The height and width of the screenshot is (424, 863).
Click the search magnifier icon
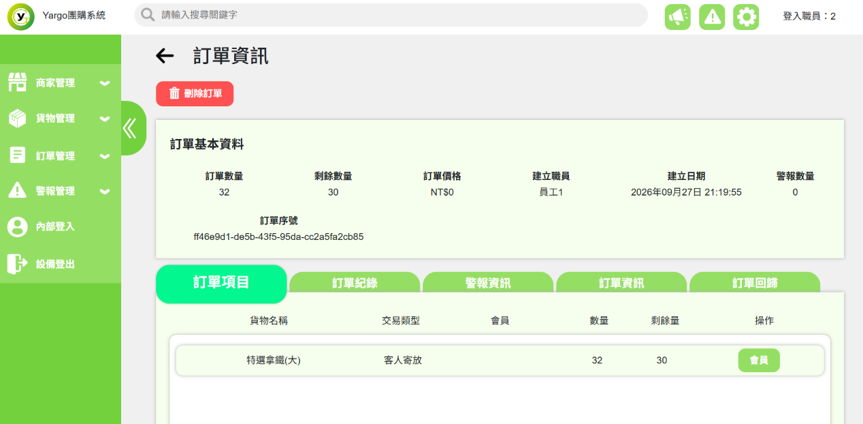pyautogui.click(x=148, y=15)
